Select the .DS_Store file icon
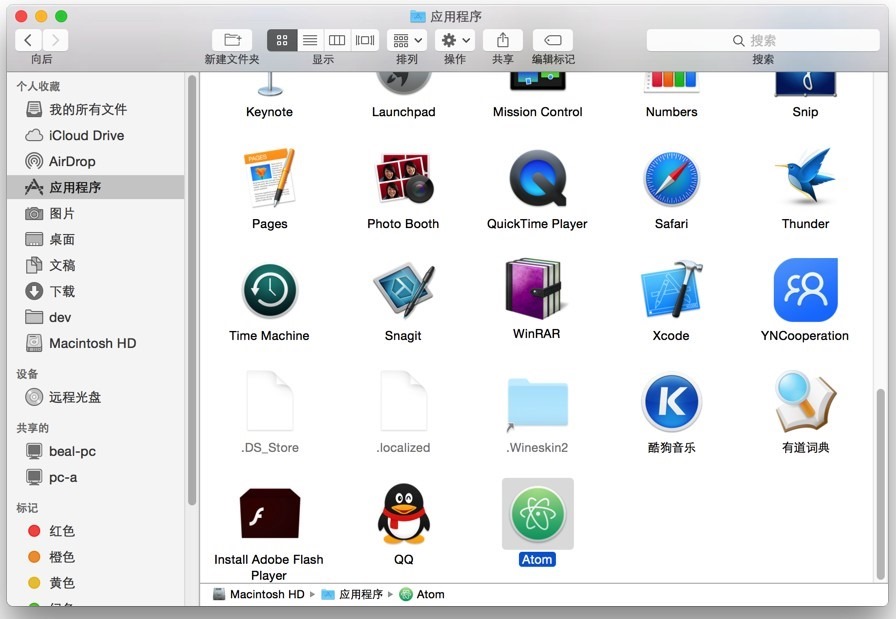896x619 pixels. coord(270,401)
